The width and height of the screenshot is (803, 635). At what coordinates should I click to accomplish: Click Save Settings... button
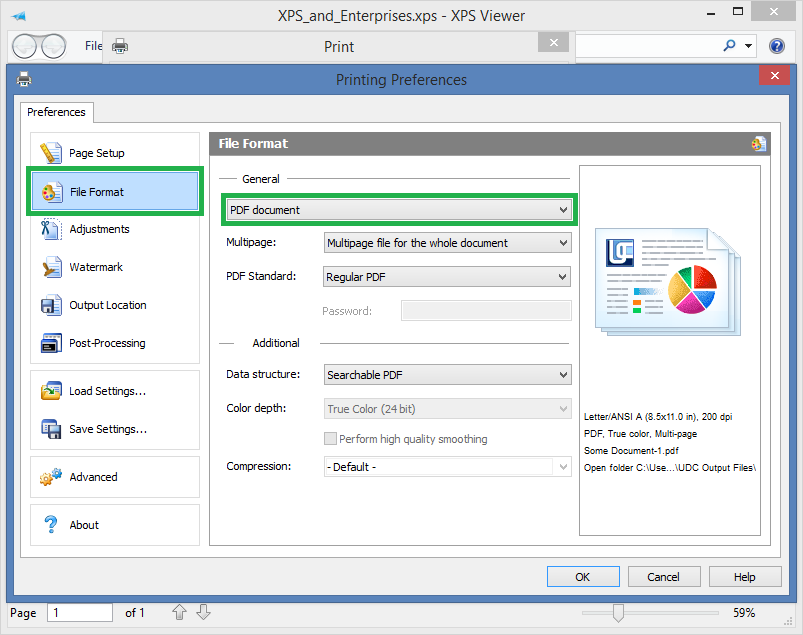pos(115,429)
